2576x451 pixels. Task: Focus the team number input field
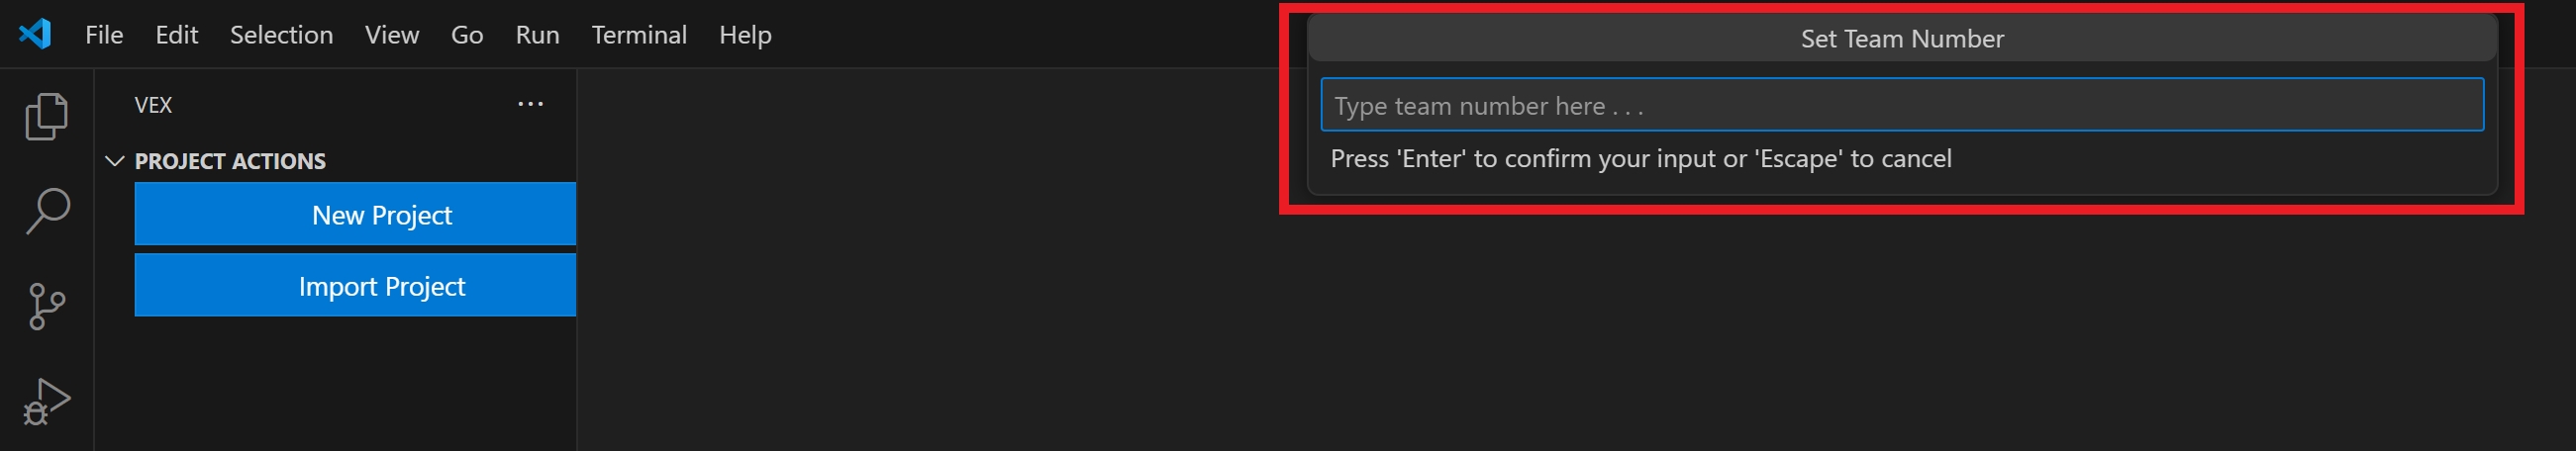(x=1900, y=105)
